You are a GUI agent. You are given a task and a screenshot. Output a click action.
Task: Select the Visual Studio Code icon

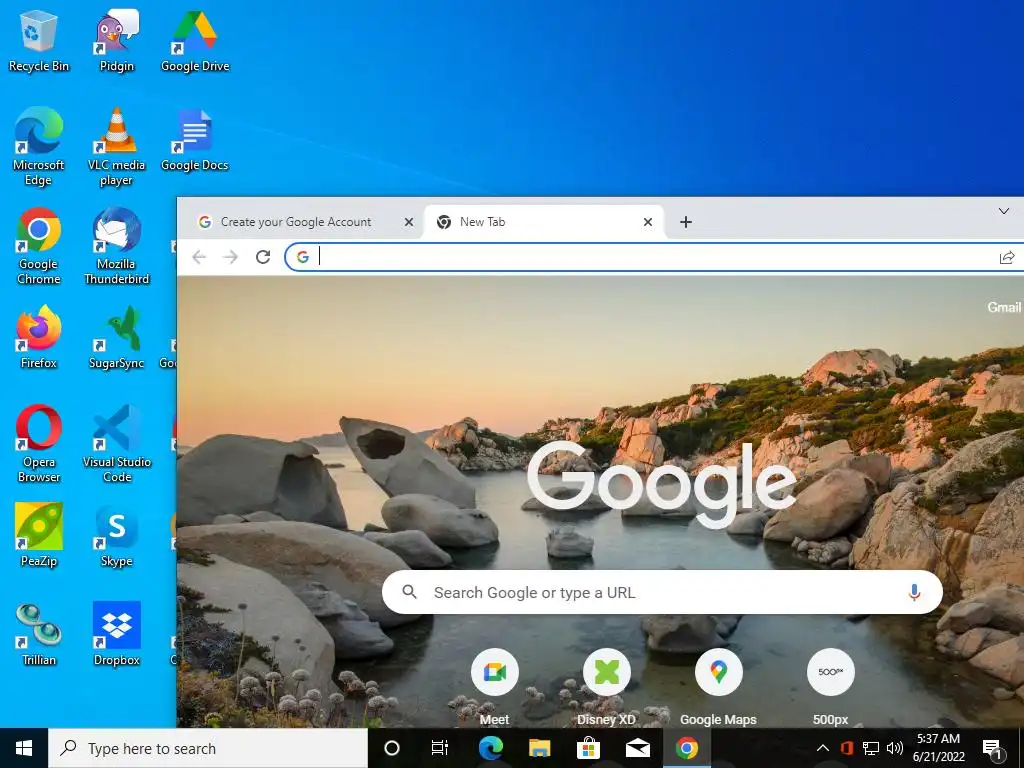(116, 444)
